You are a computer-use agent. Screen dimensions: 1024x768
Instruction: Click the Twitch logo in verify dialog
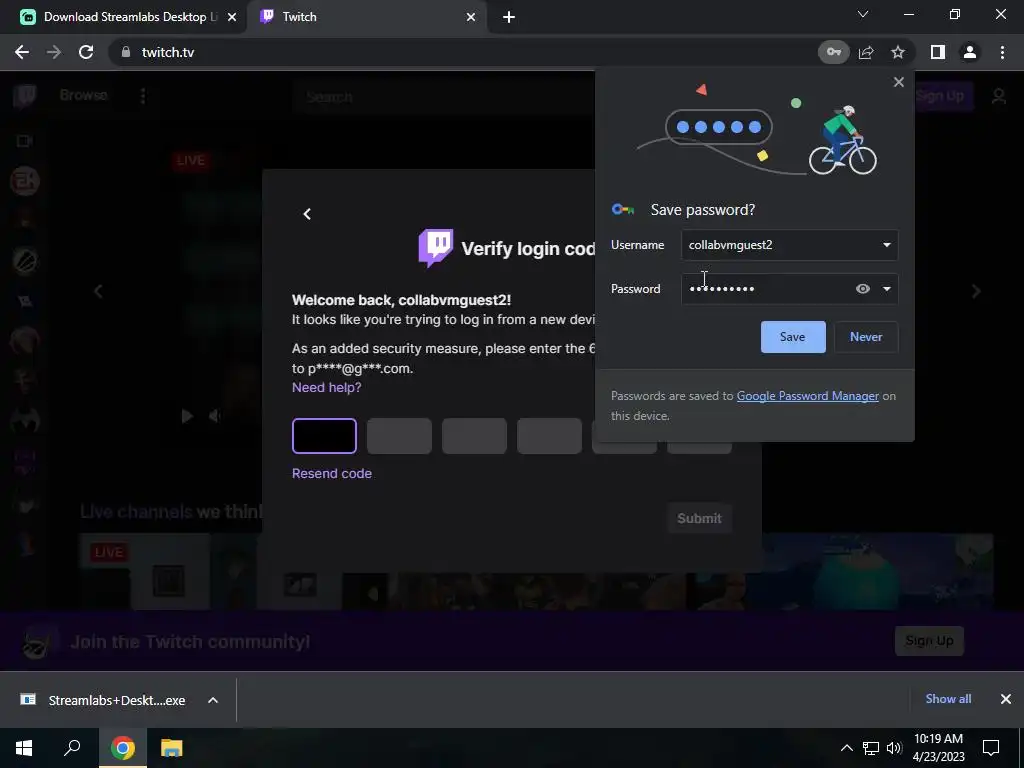click(x=436, y=248)
